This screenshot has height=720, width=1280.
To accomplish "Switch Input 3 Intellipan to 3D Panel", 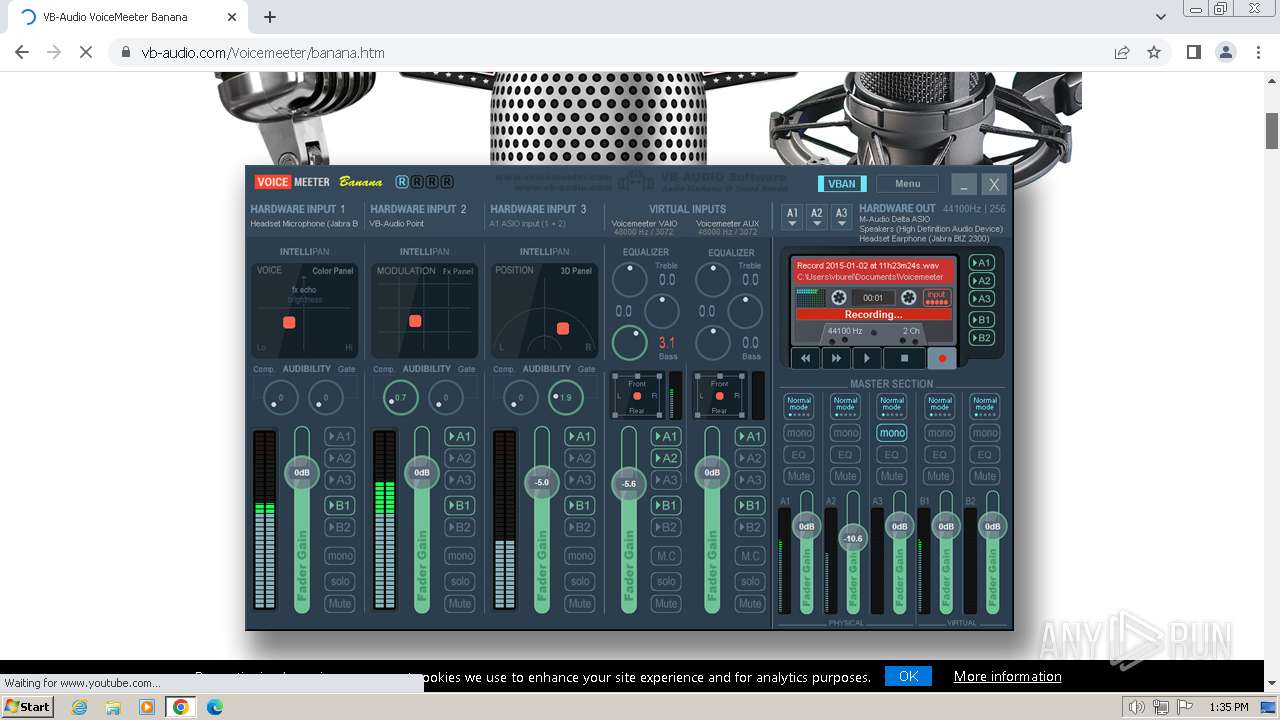I will (576, 271).
